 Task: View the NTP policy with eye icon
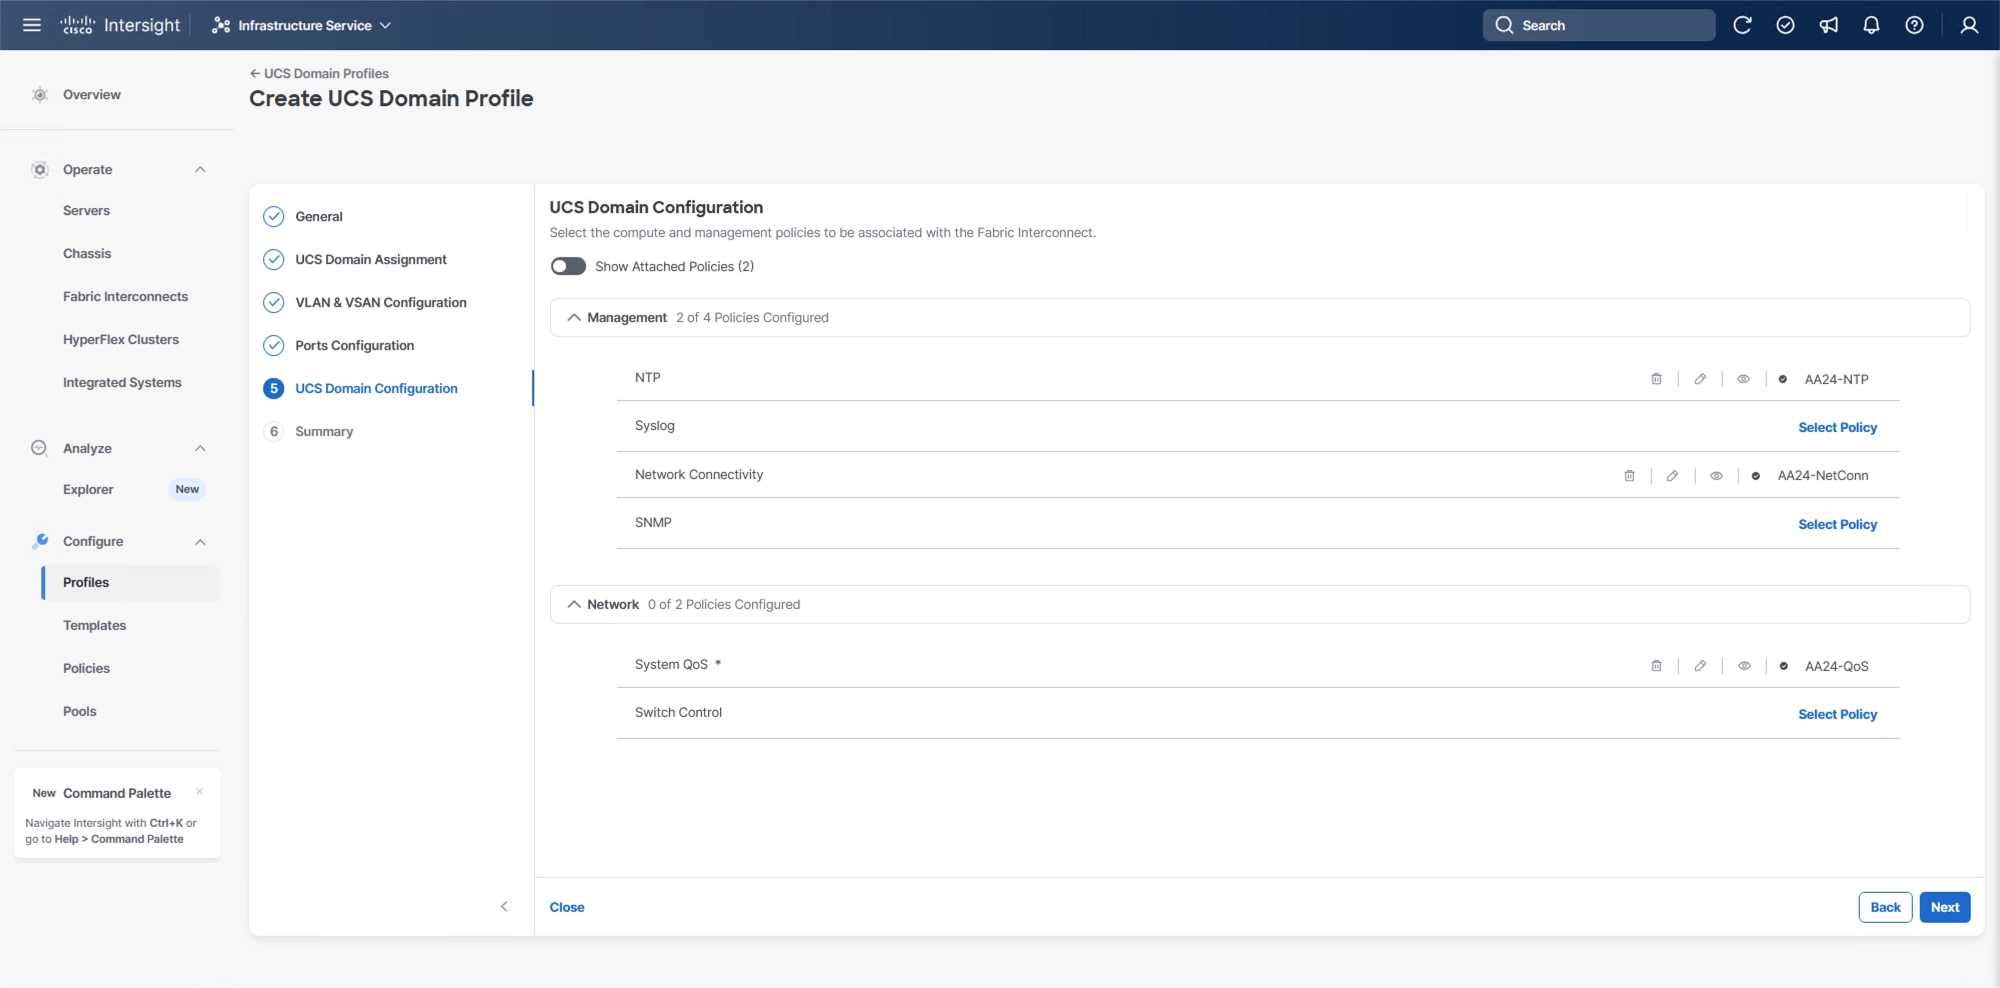coord(1743,379)
